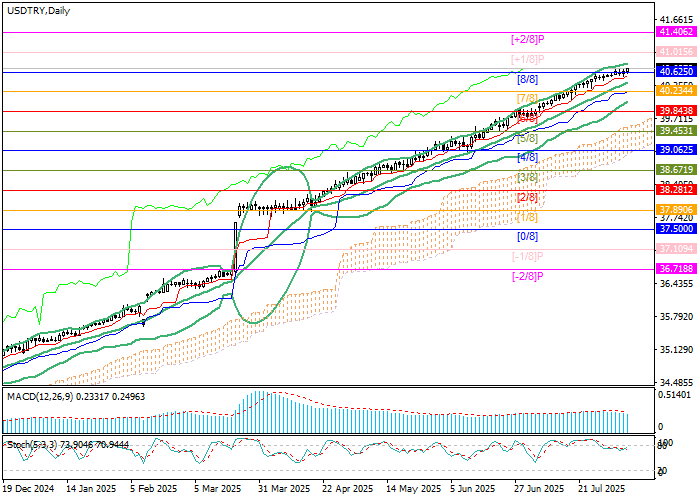Image resolution: width=700 pixels, height=500 pixels.
Task: Click the red 38.2812 price tag
Action: click(x=676, y=190)
